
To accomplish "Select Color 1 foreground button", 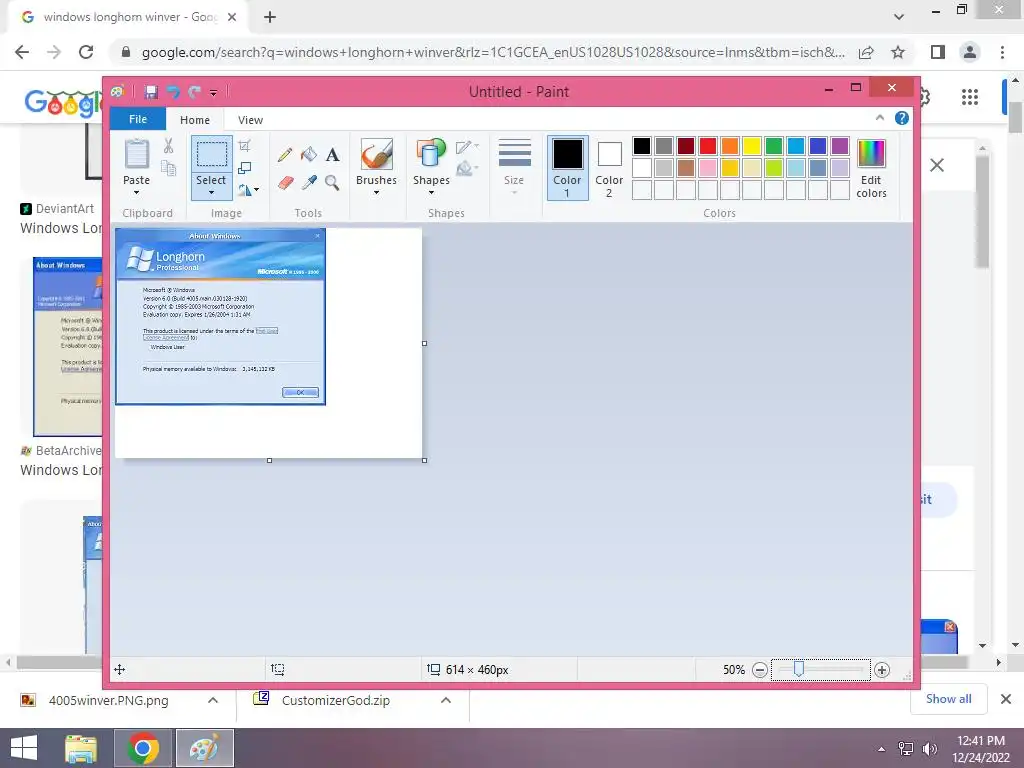I will click(x=568, y=168).
